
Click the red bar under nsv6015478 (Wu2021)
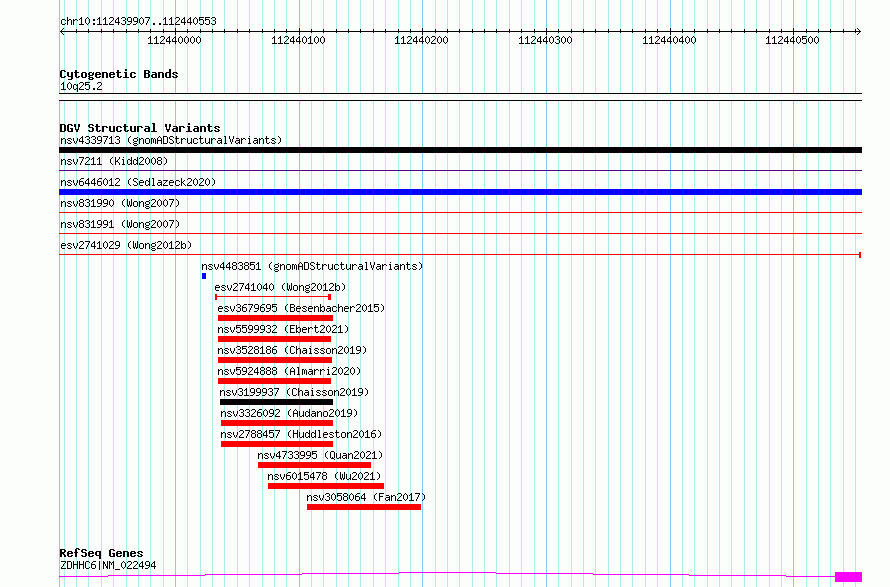pyautogui.click(x=325, y=486)
